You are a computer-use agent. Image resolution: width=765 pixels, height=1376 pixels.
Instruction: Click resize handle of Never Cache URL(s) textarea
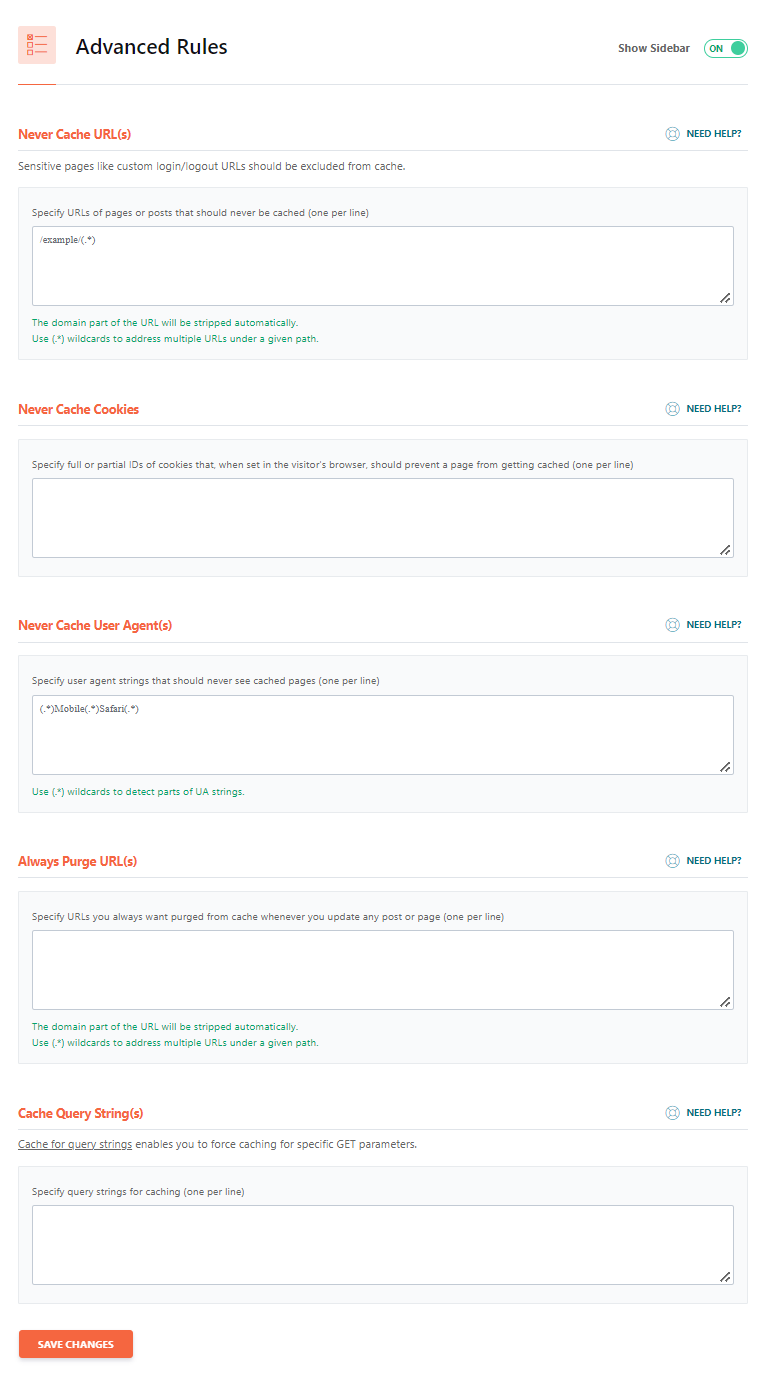pyautogui.click(x=726, y=298)
